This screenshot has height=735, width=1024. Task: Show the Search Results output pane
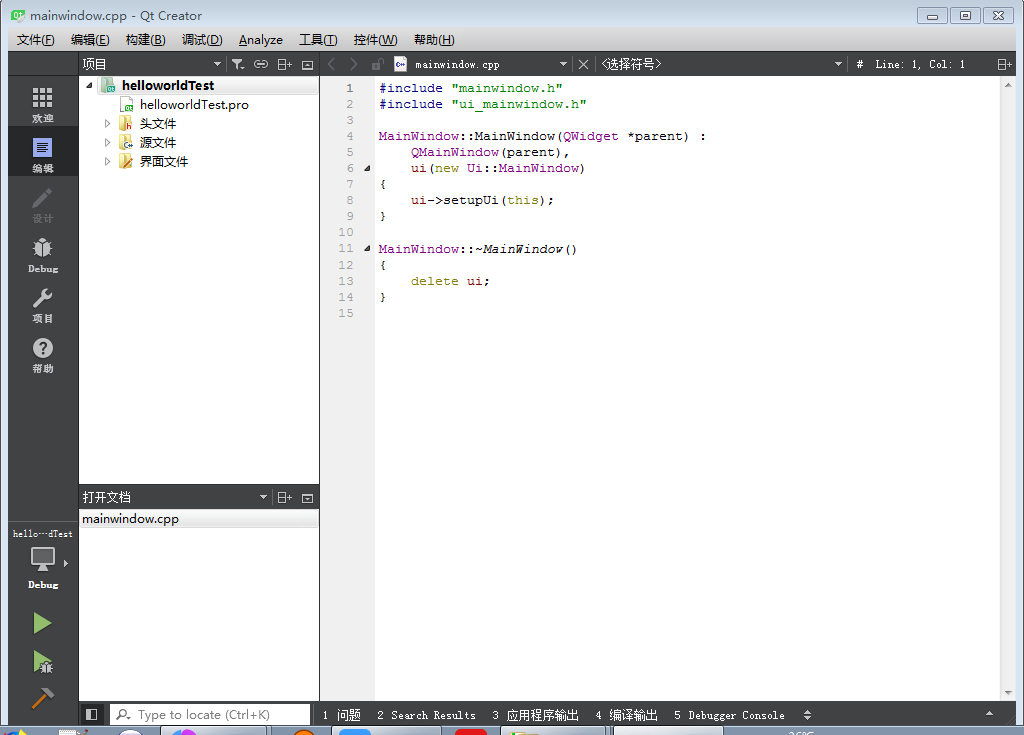pos(426,715)
